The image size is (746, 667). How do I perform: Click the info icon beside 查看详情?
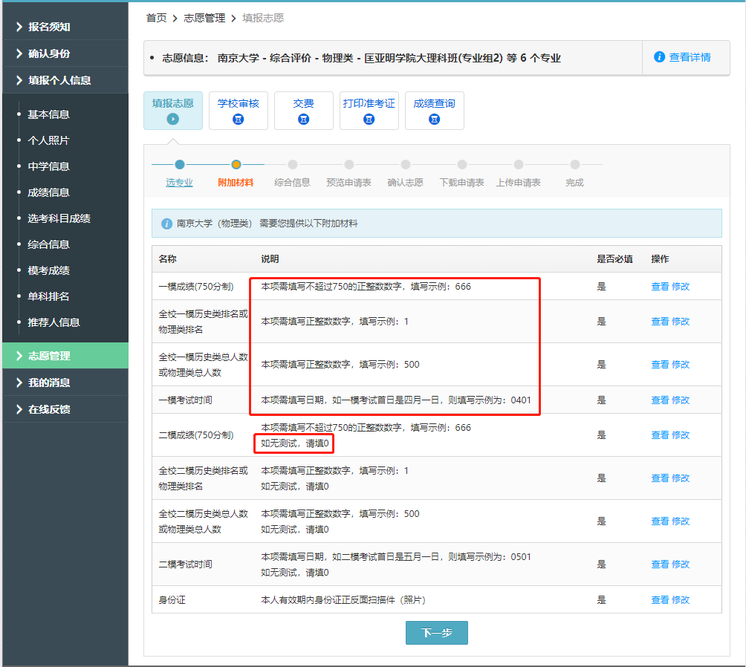coord(659,57)
